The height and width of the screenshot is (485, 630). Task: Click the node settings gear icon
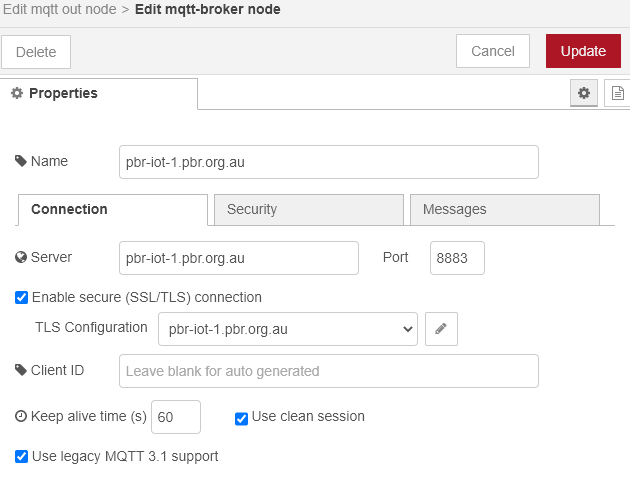click(583, 93)
